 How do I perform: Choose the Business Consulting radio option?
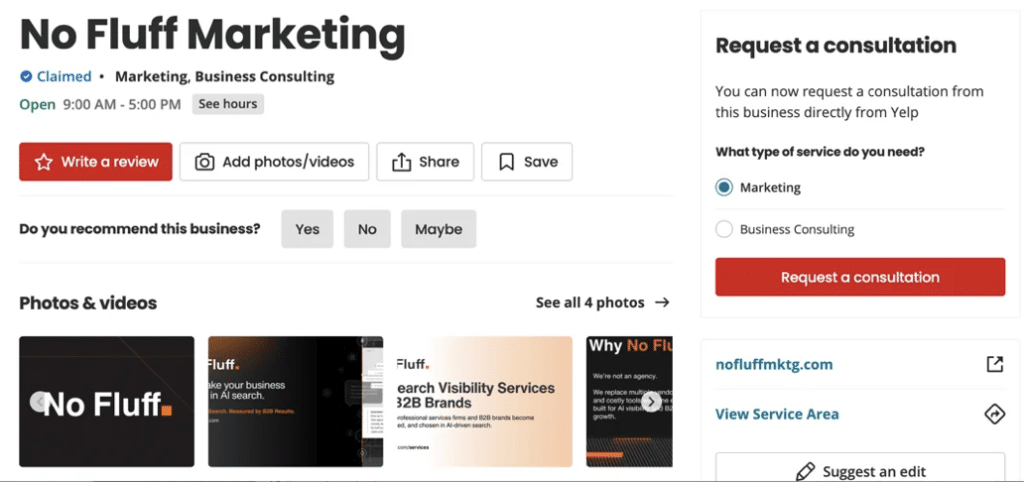pyautogui.click(x=724, y=230)
